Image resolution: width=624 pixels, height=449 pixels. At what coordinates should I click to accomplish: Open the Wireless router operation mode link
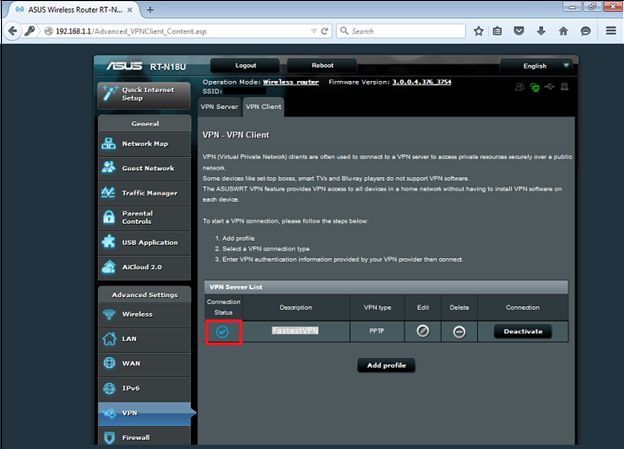(291, 82)
